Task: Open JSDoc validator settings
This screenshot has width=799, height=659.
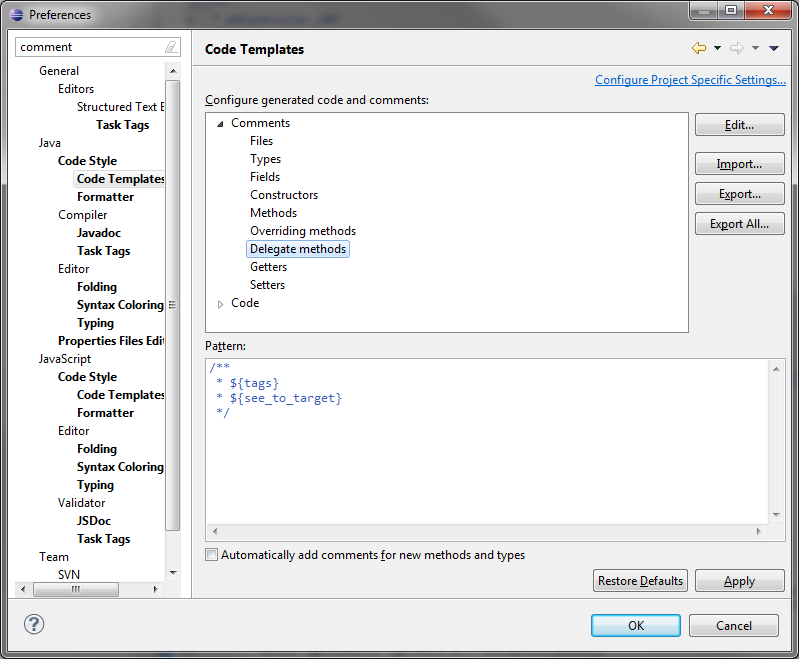Action: [x=94, y=521]
